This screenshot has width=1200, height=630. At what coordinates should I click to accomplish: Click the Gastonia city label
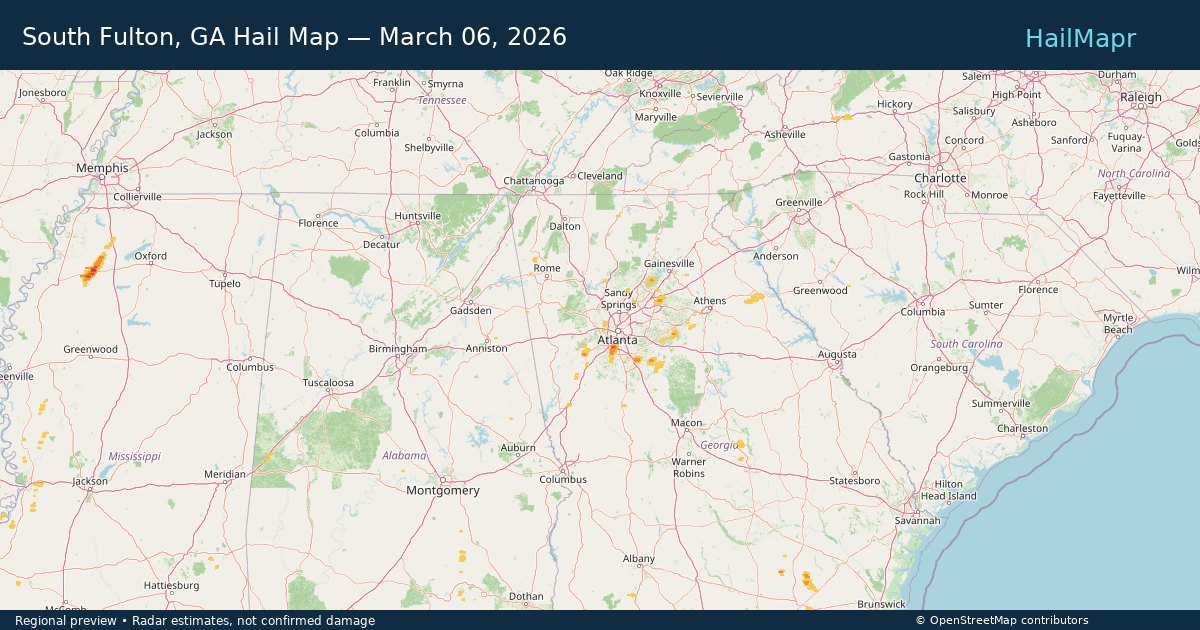[909, 158]
